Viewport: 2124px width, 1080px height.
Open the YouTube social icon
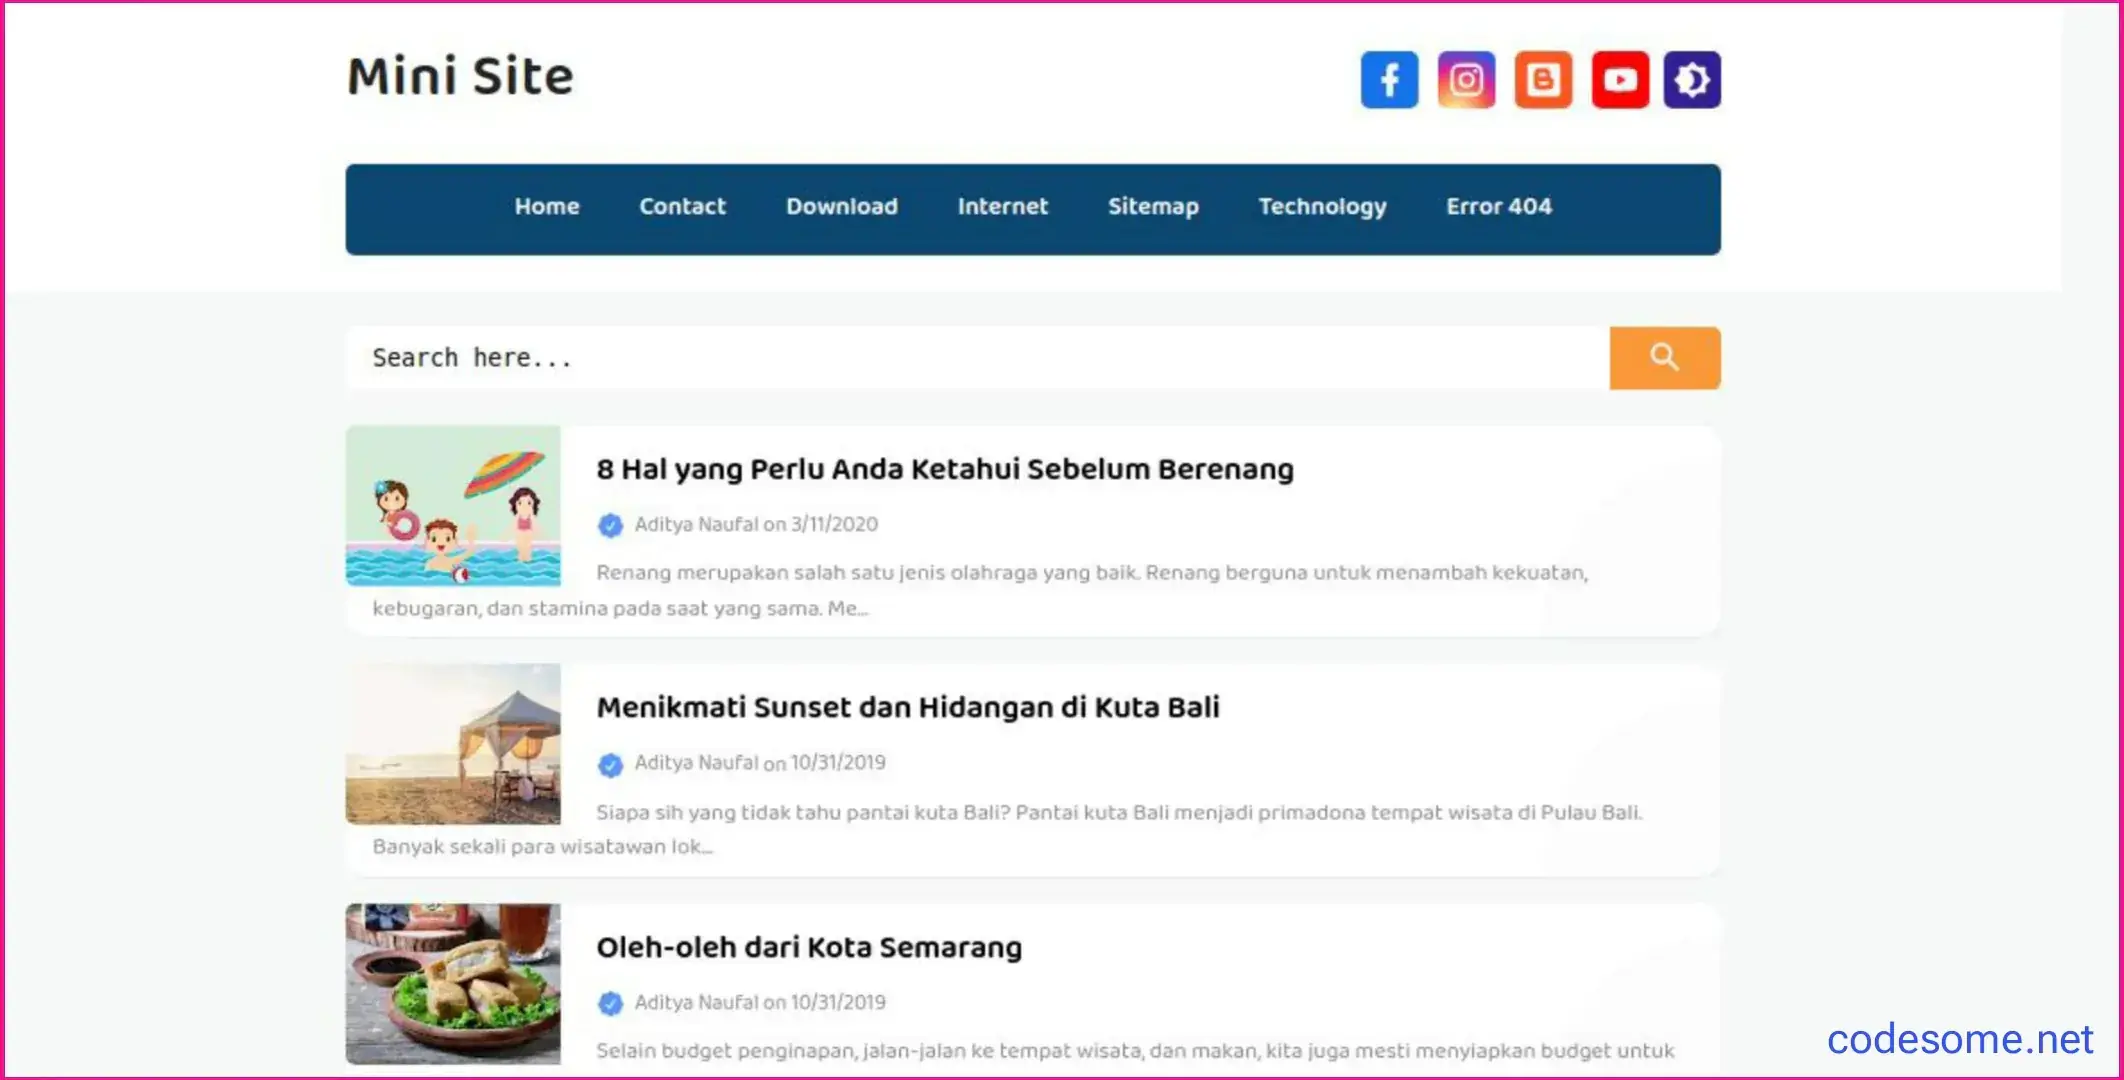[x=1620, y=79]
